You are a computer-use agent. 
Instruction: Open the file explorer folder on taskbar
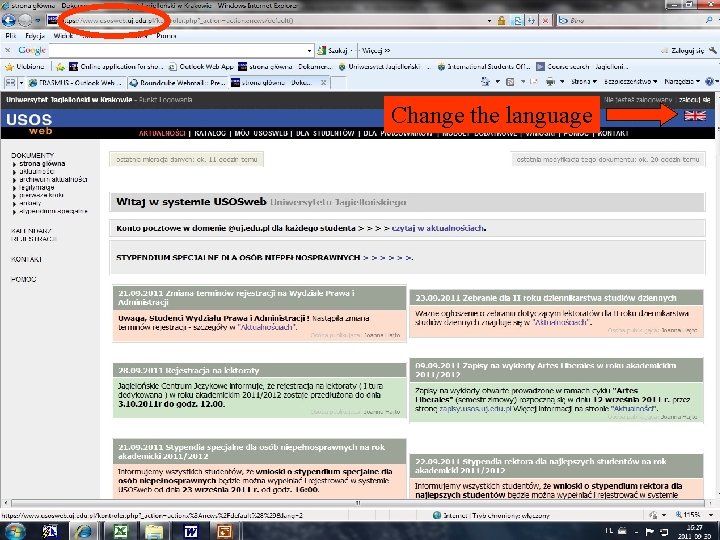pos(154,531)
